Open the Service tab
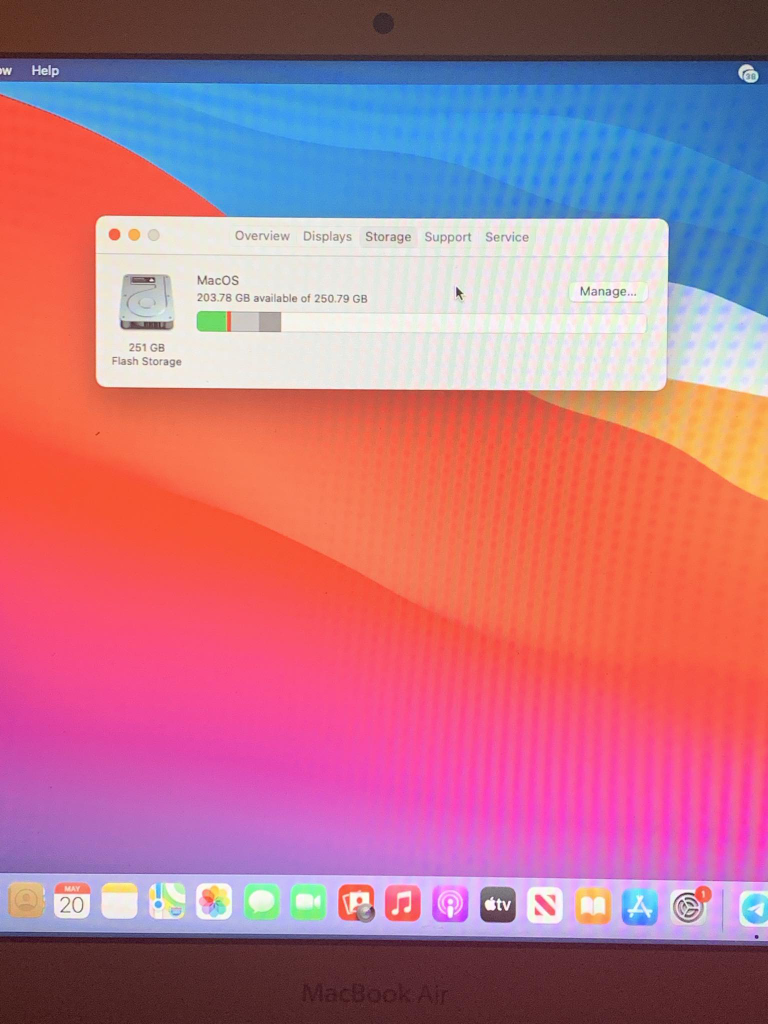 point(507,238)
